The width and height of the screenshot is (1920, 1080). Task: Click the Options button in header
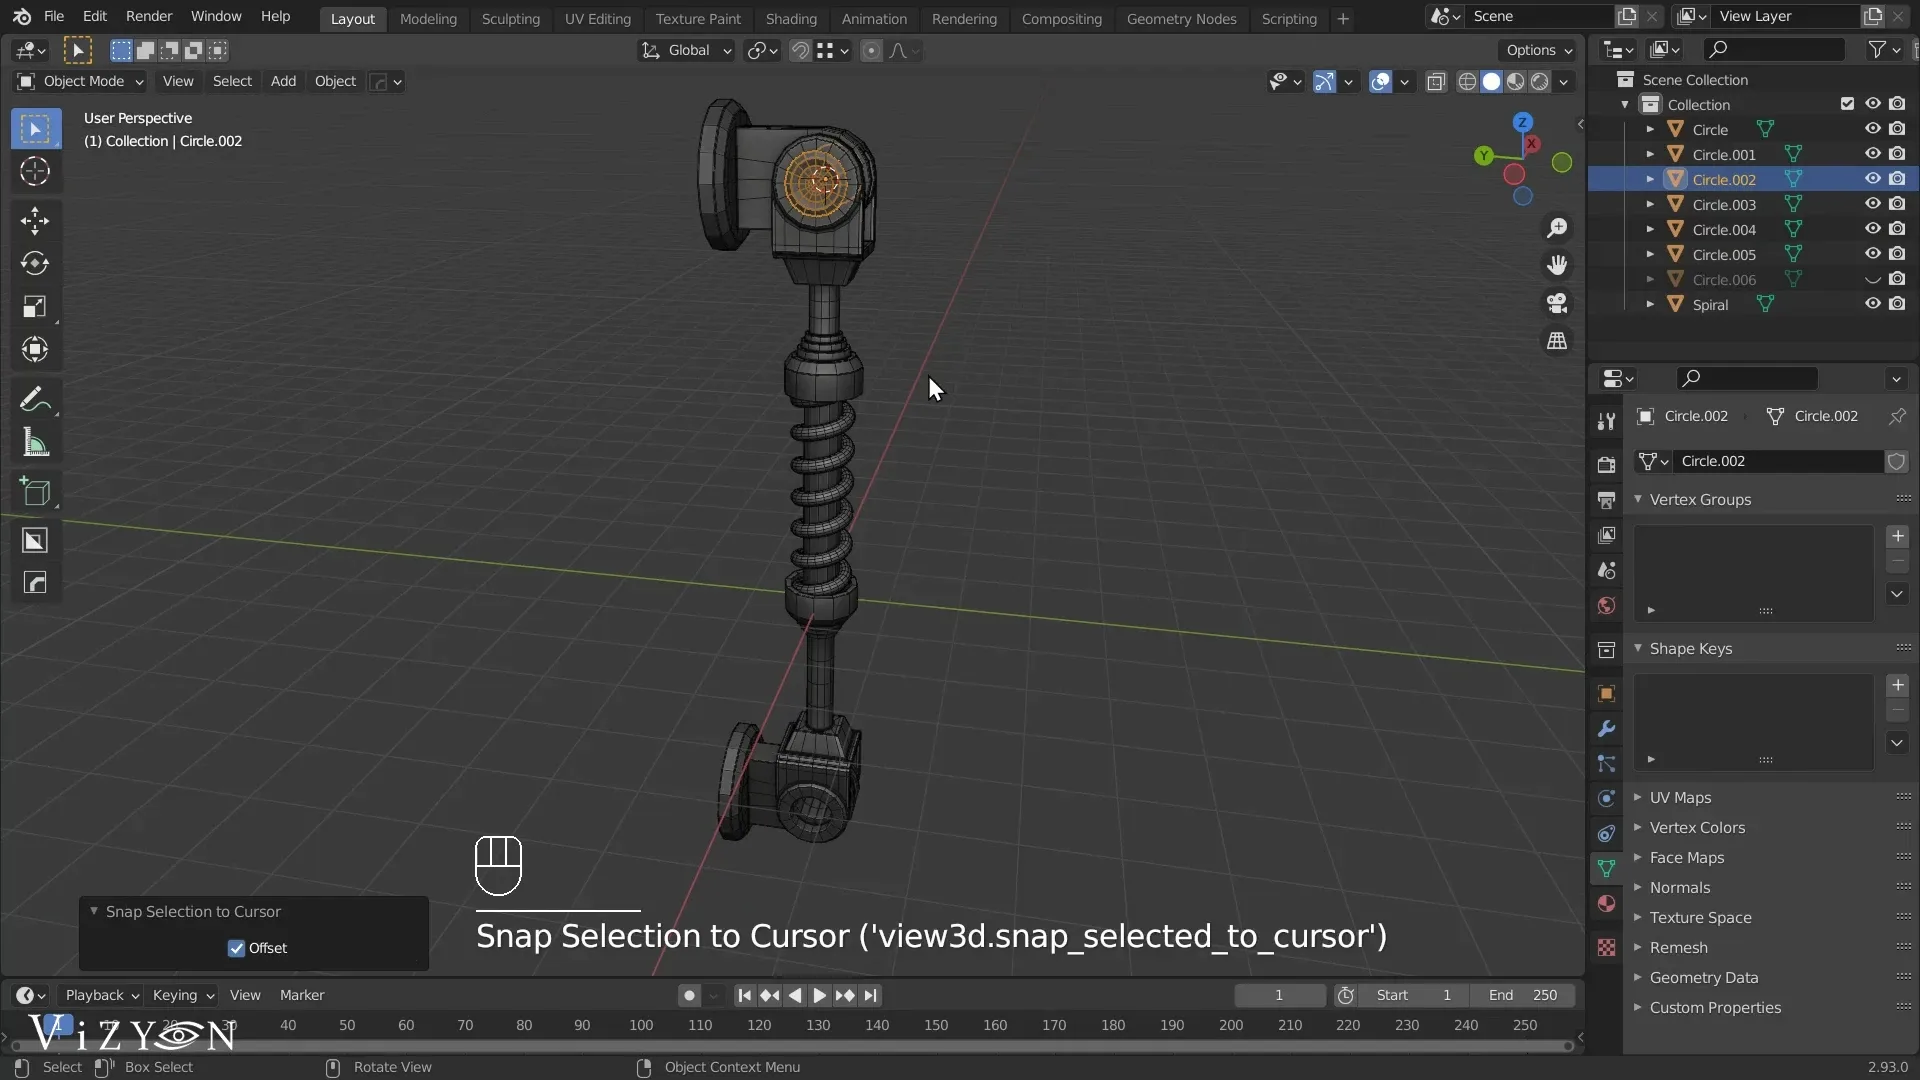click(1538, 50)
